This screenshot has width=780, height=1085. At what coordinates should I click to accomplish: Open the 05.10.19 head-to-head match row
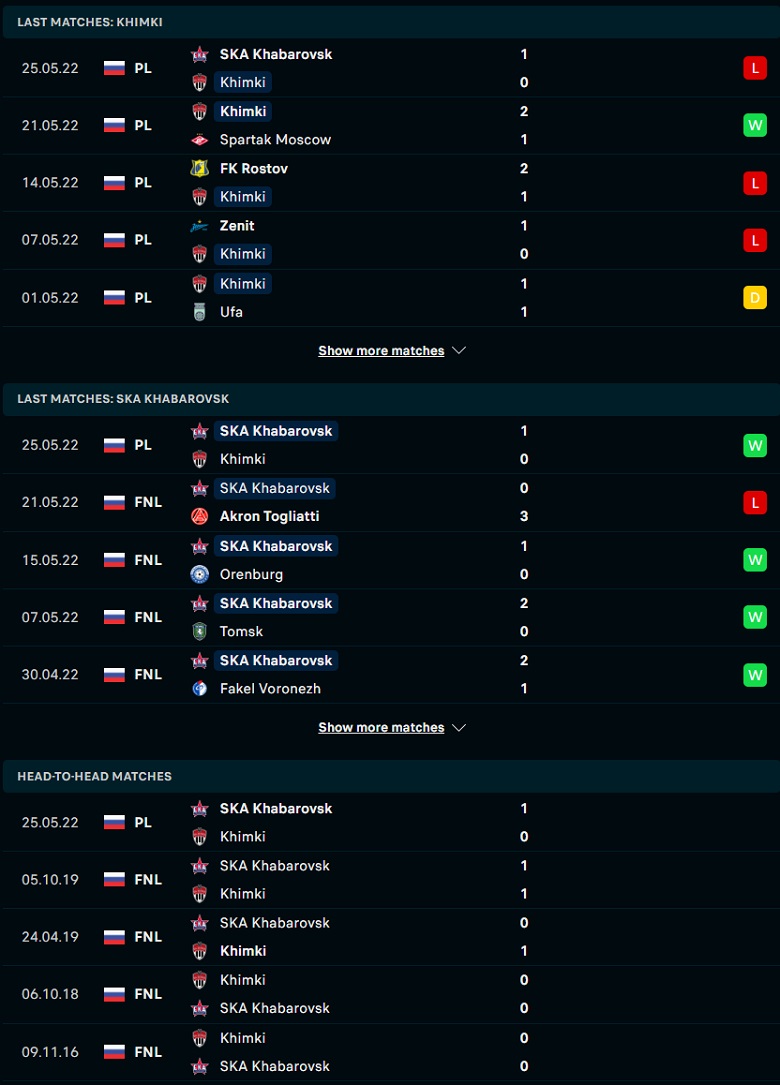pos(390,879)
